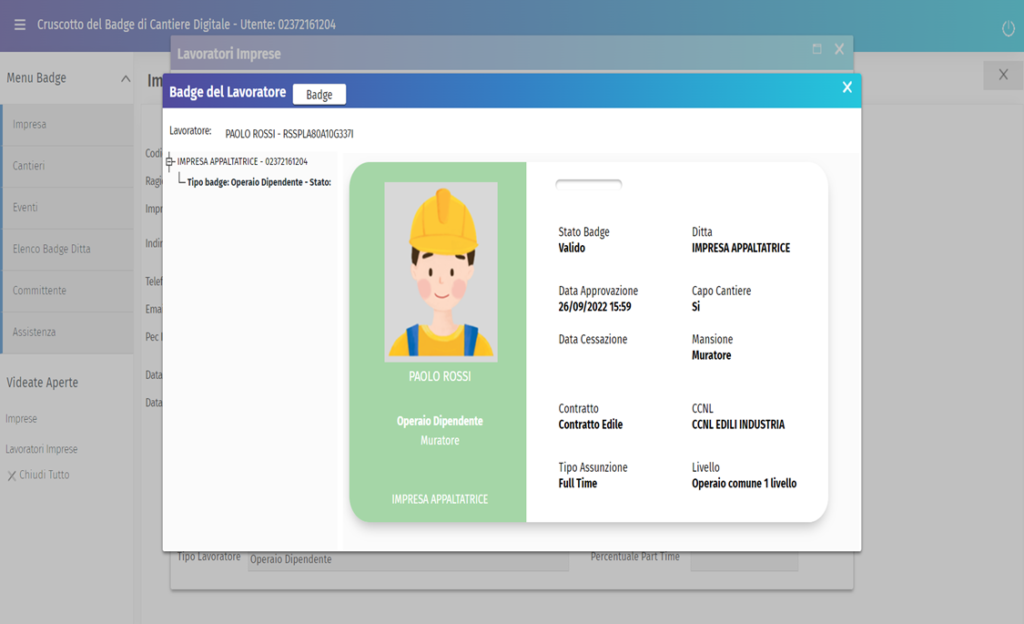This screenshot has height=624, width=1024.
Task: Switch to Lavoratori Imprese under Videate Aperte
Action: point(41,449)
